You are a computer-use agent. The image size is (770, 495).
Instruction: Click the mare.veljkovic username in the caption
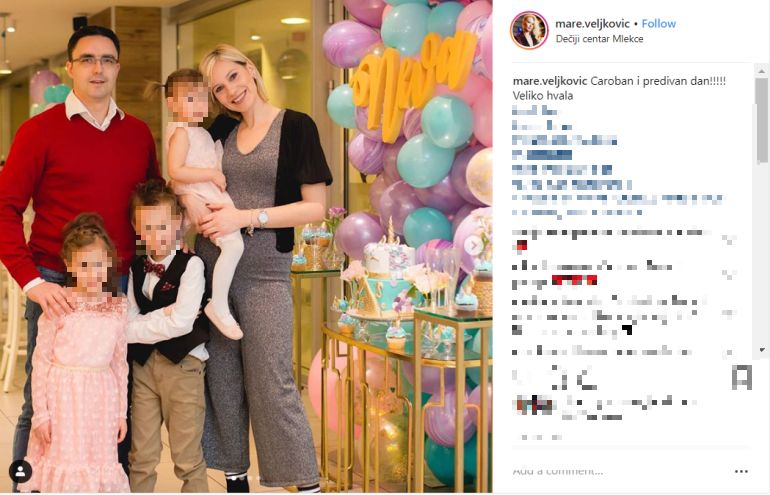550,82
